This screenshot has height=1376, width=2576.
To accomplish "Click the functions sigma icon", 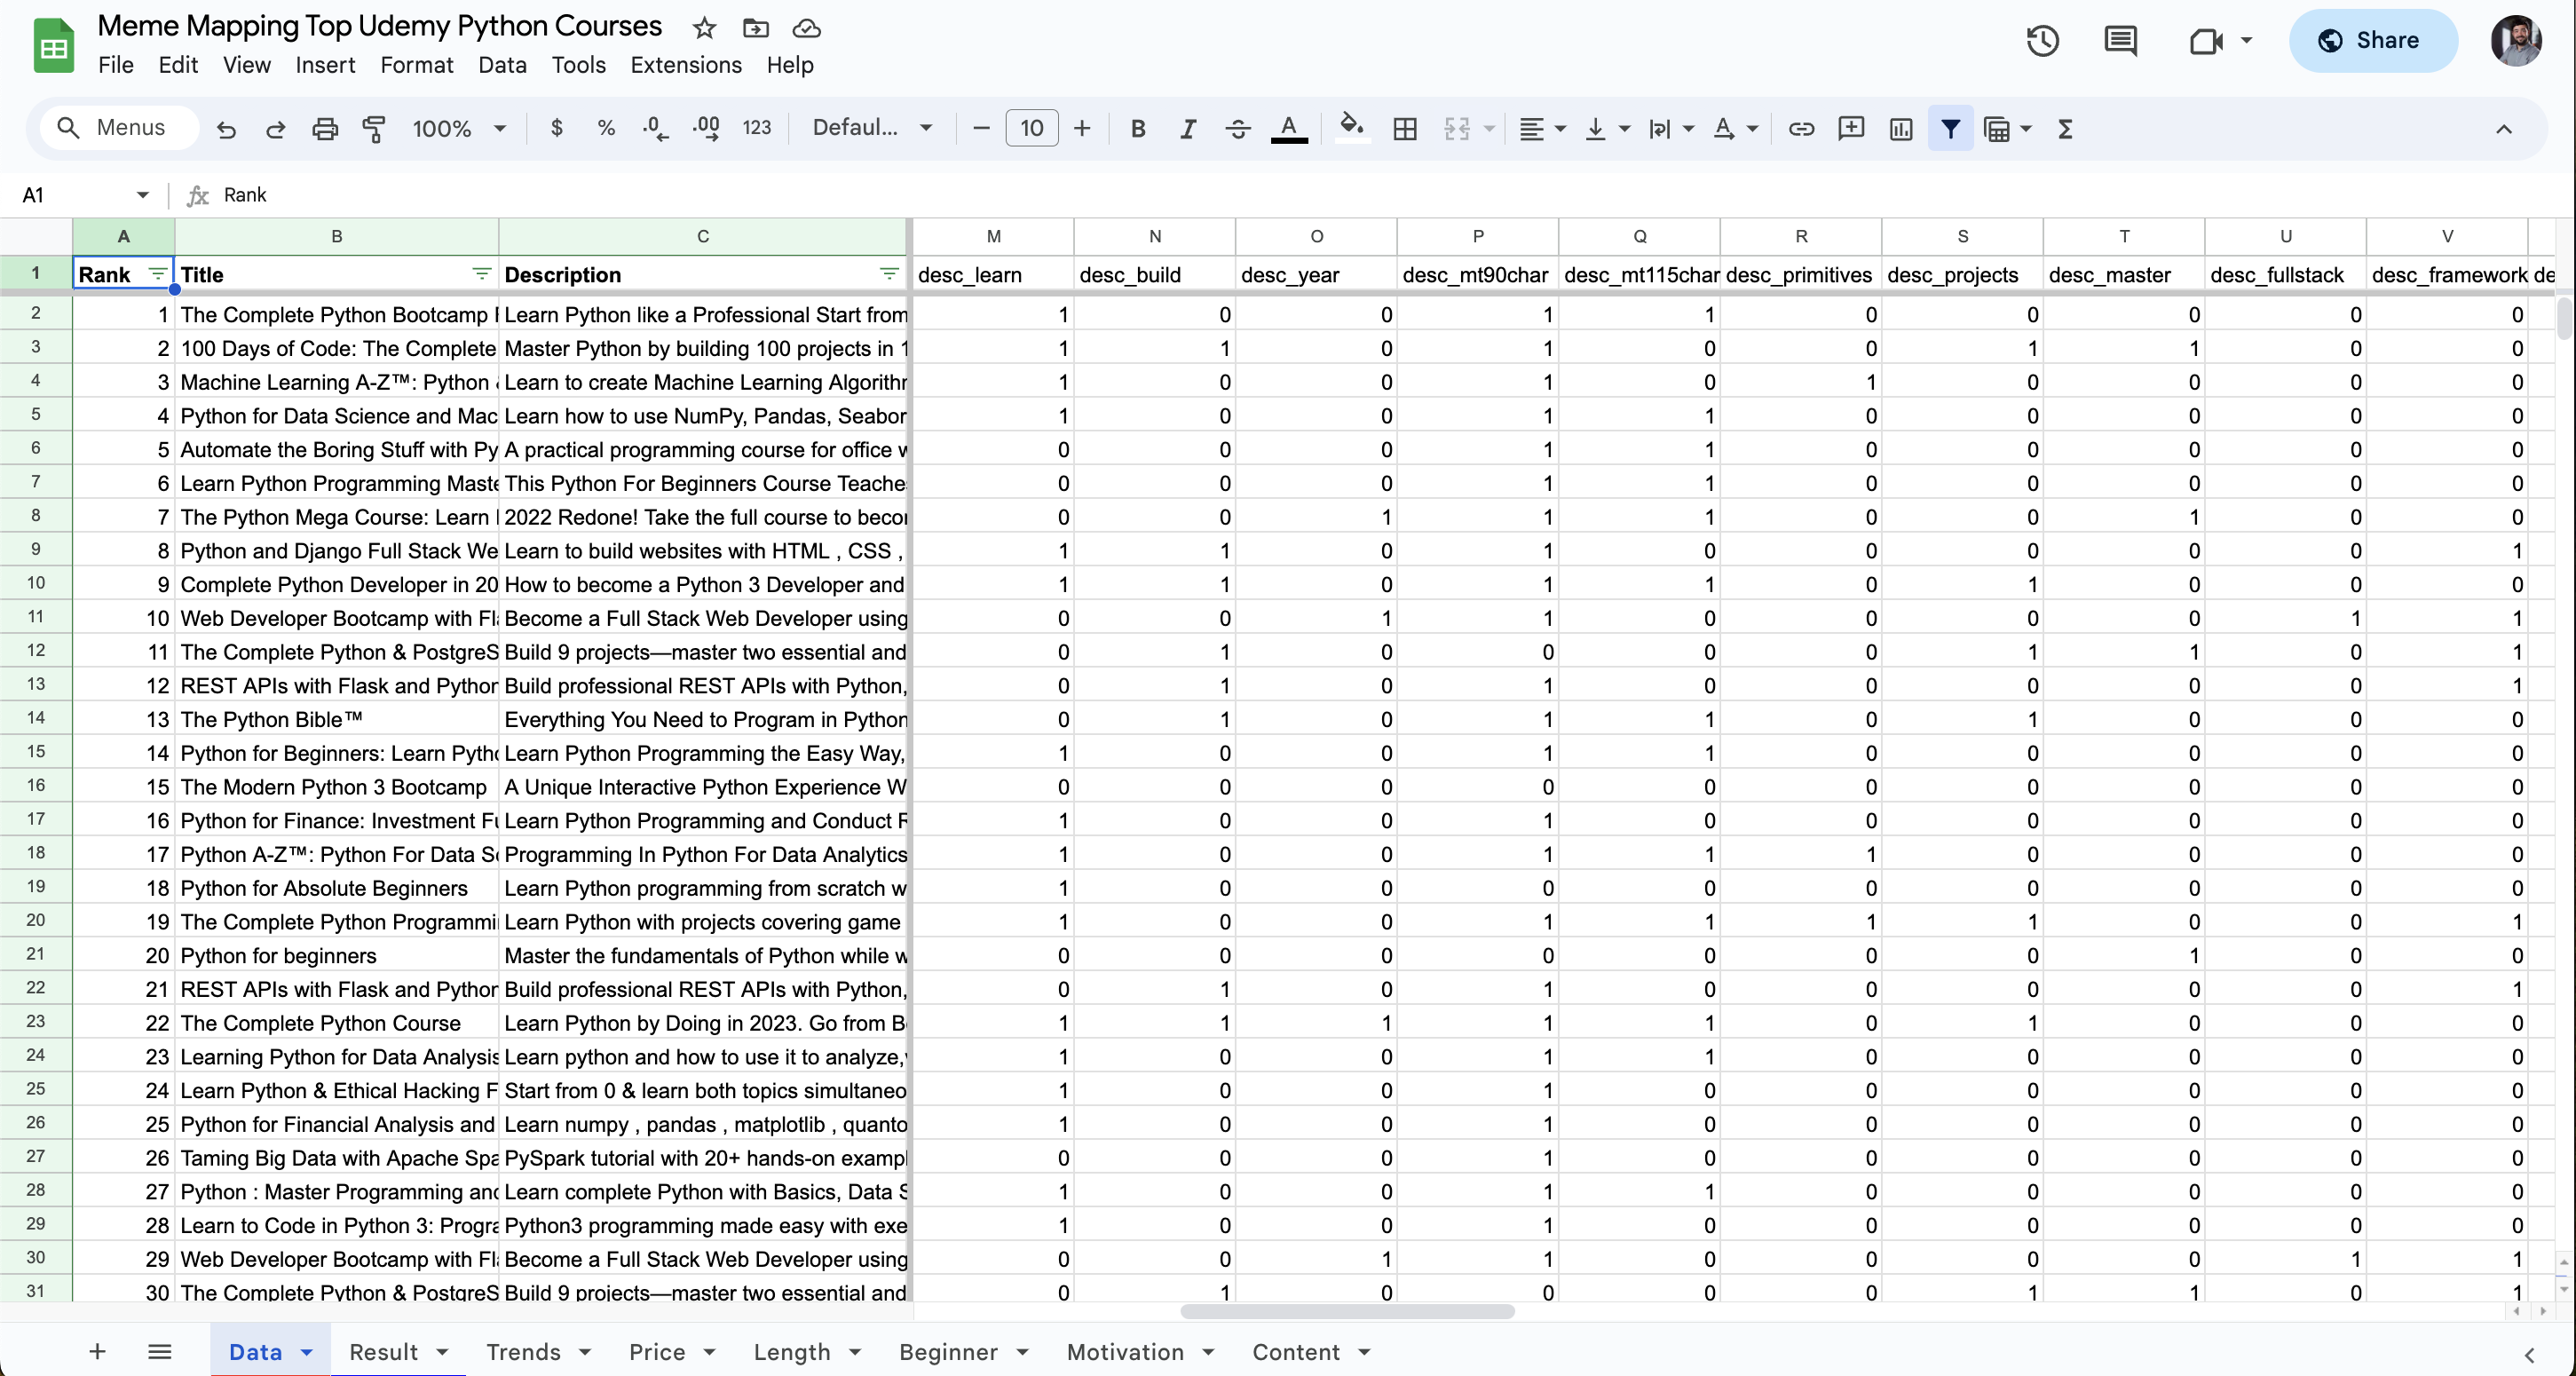I will click(x=2066, y=128).
